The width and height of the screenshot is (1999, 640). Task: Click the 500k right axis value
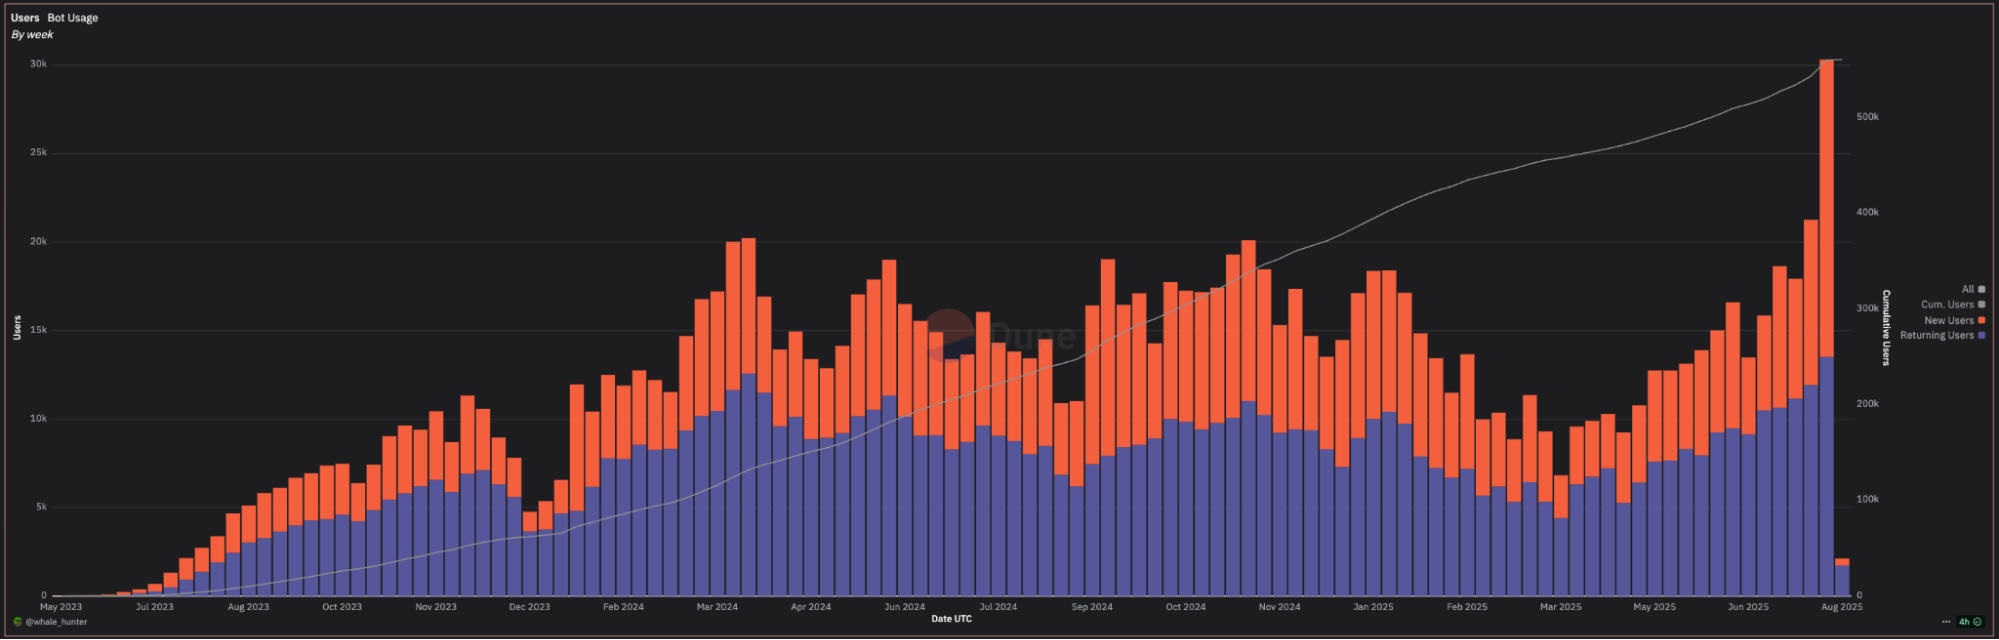(x=1867, y=117)
